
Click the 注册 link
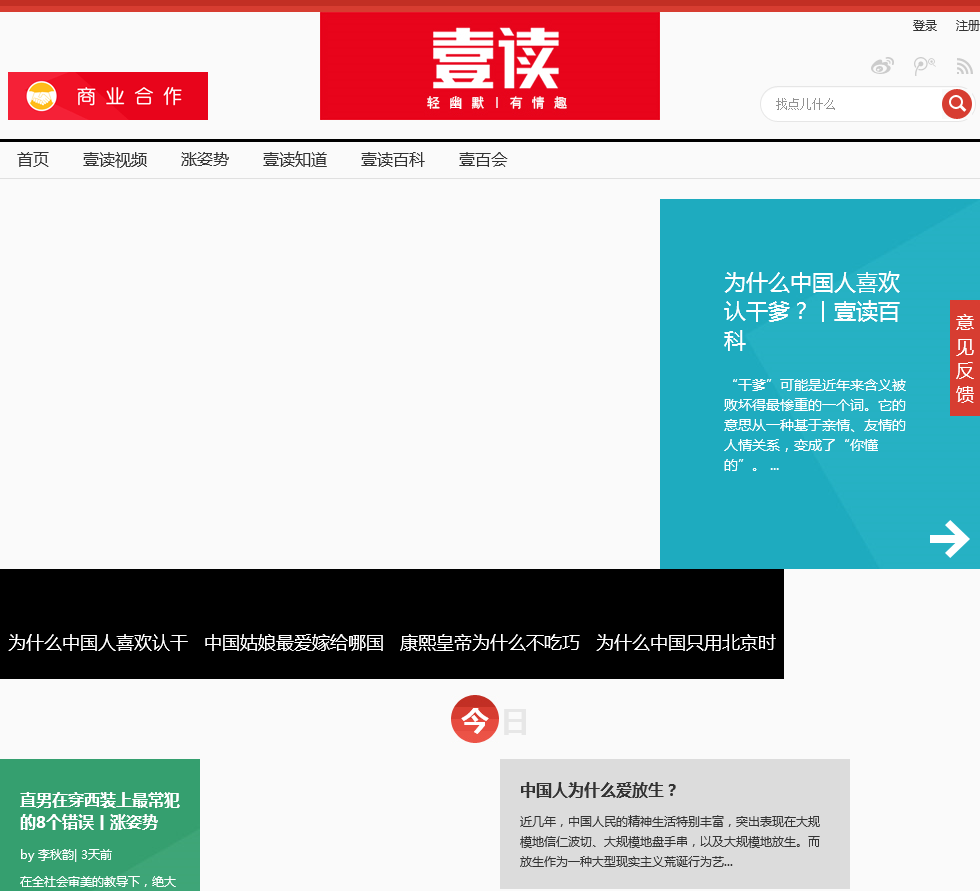click(967, 26)
